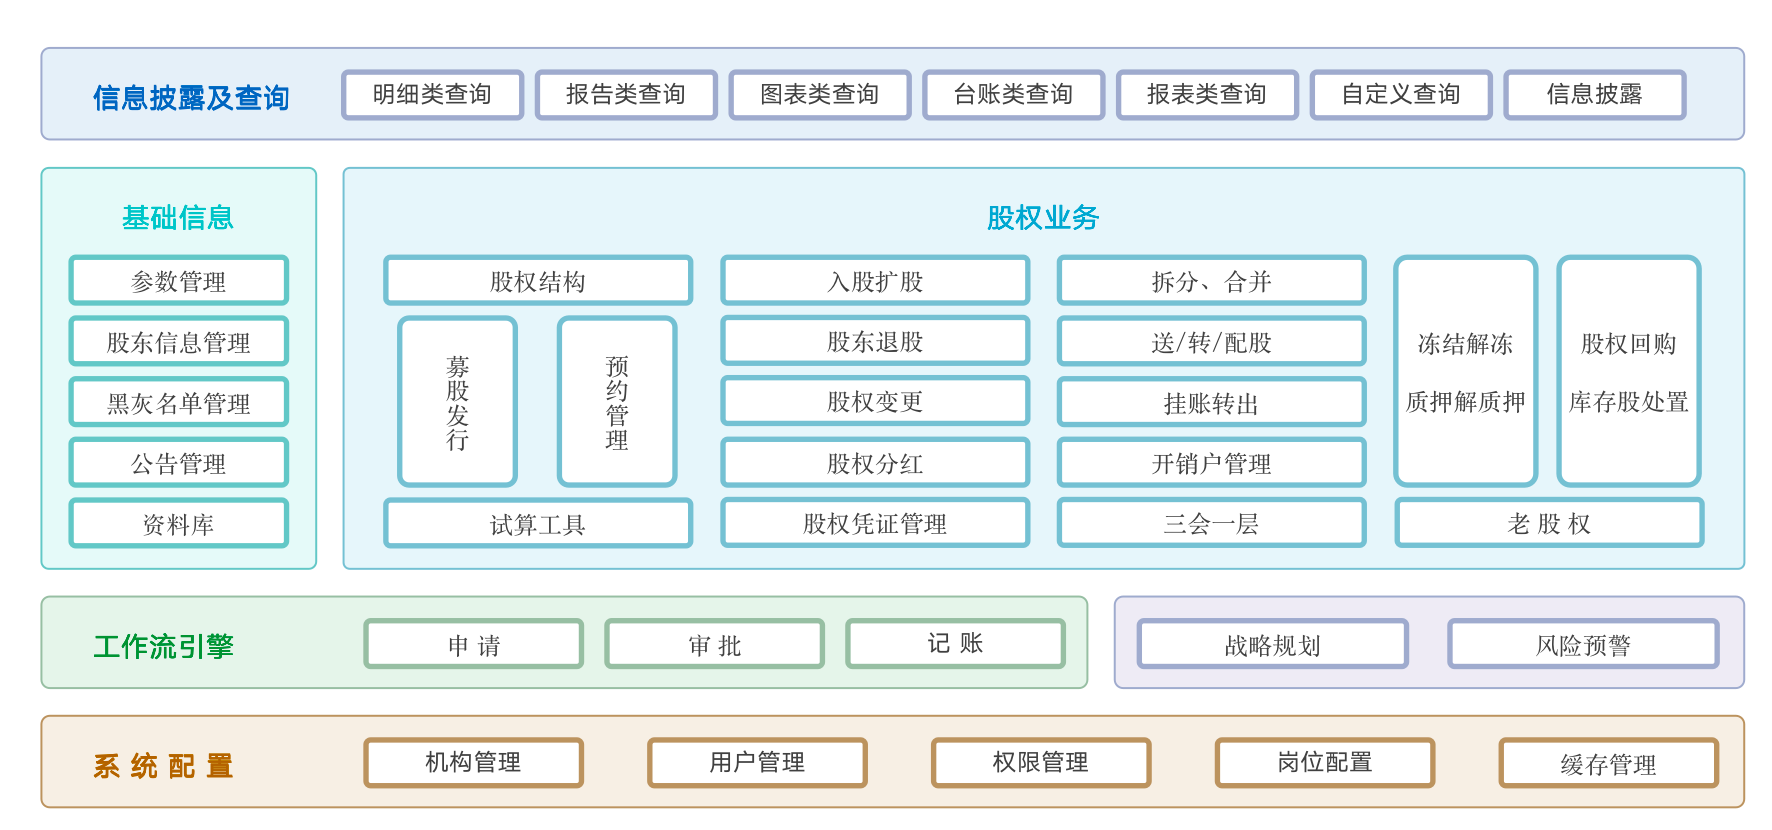This screenshot has height=830, width=1772.
Task: Click the 黑灰名单管理 box
Action: coord(178,403)
